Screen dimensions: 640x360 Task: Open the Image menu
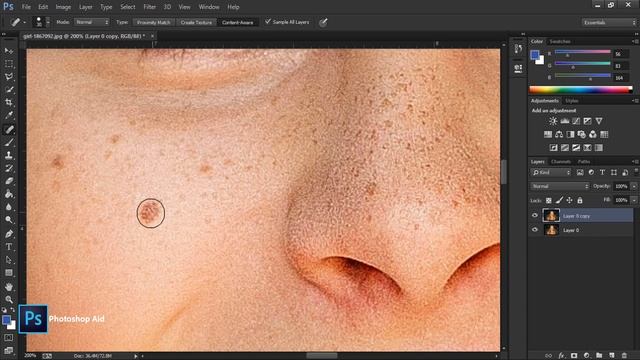click(63, 7)
